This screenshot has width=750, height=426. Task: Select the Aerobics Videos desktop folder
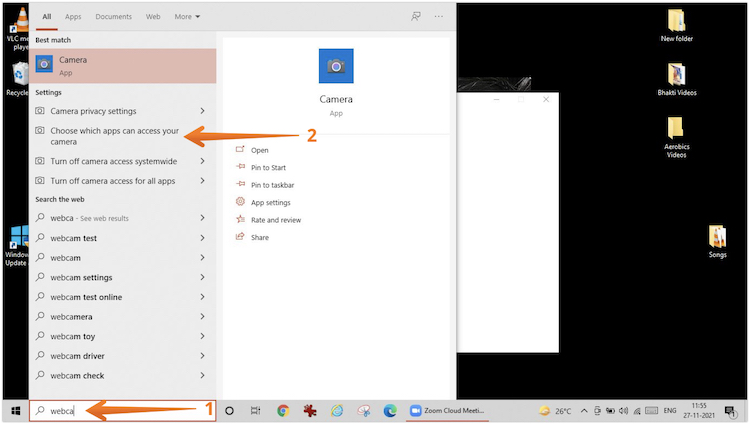coord(676,137)
